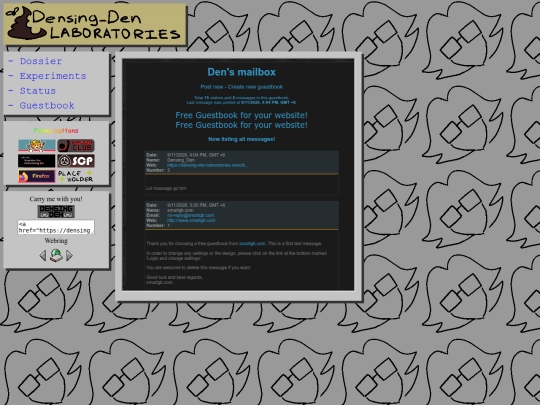Screen dimensions: 540x405
Task: Open the Status page
Action: tap(38, 91)
